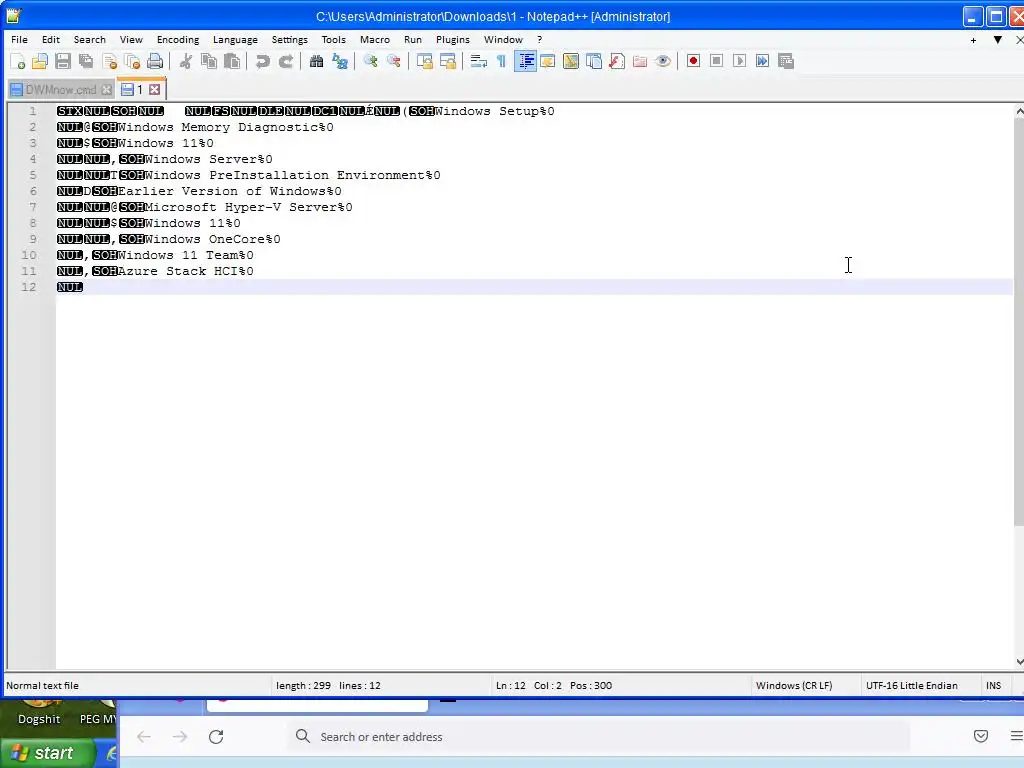
Task: Click the browser Pocket save icon
Action: [x=981, y=737]
